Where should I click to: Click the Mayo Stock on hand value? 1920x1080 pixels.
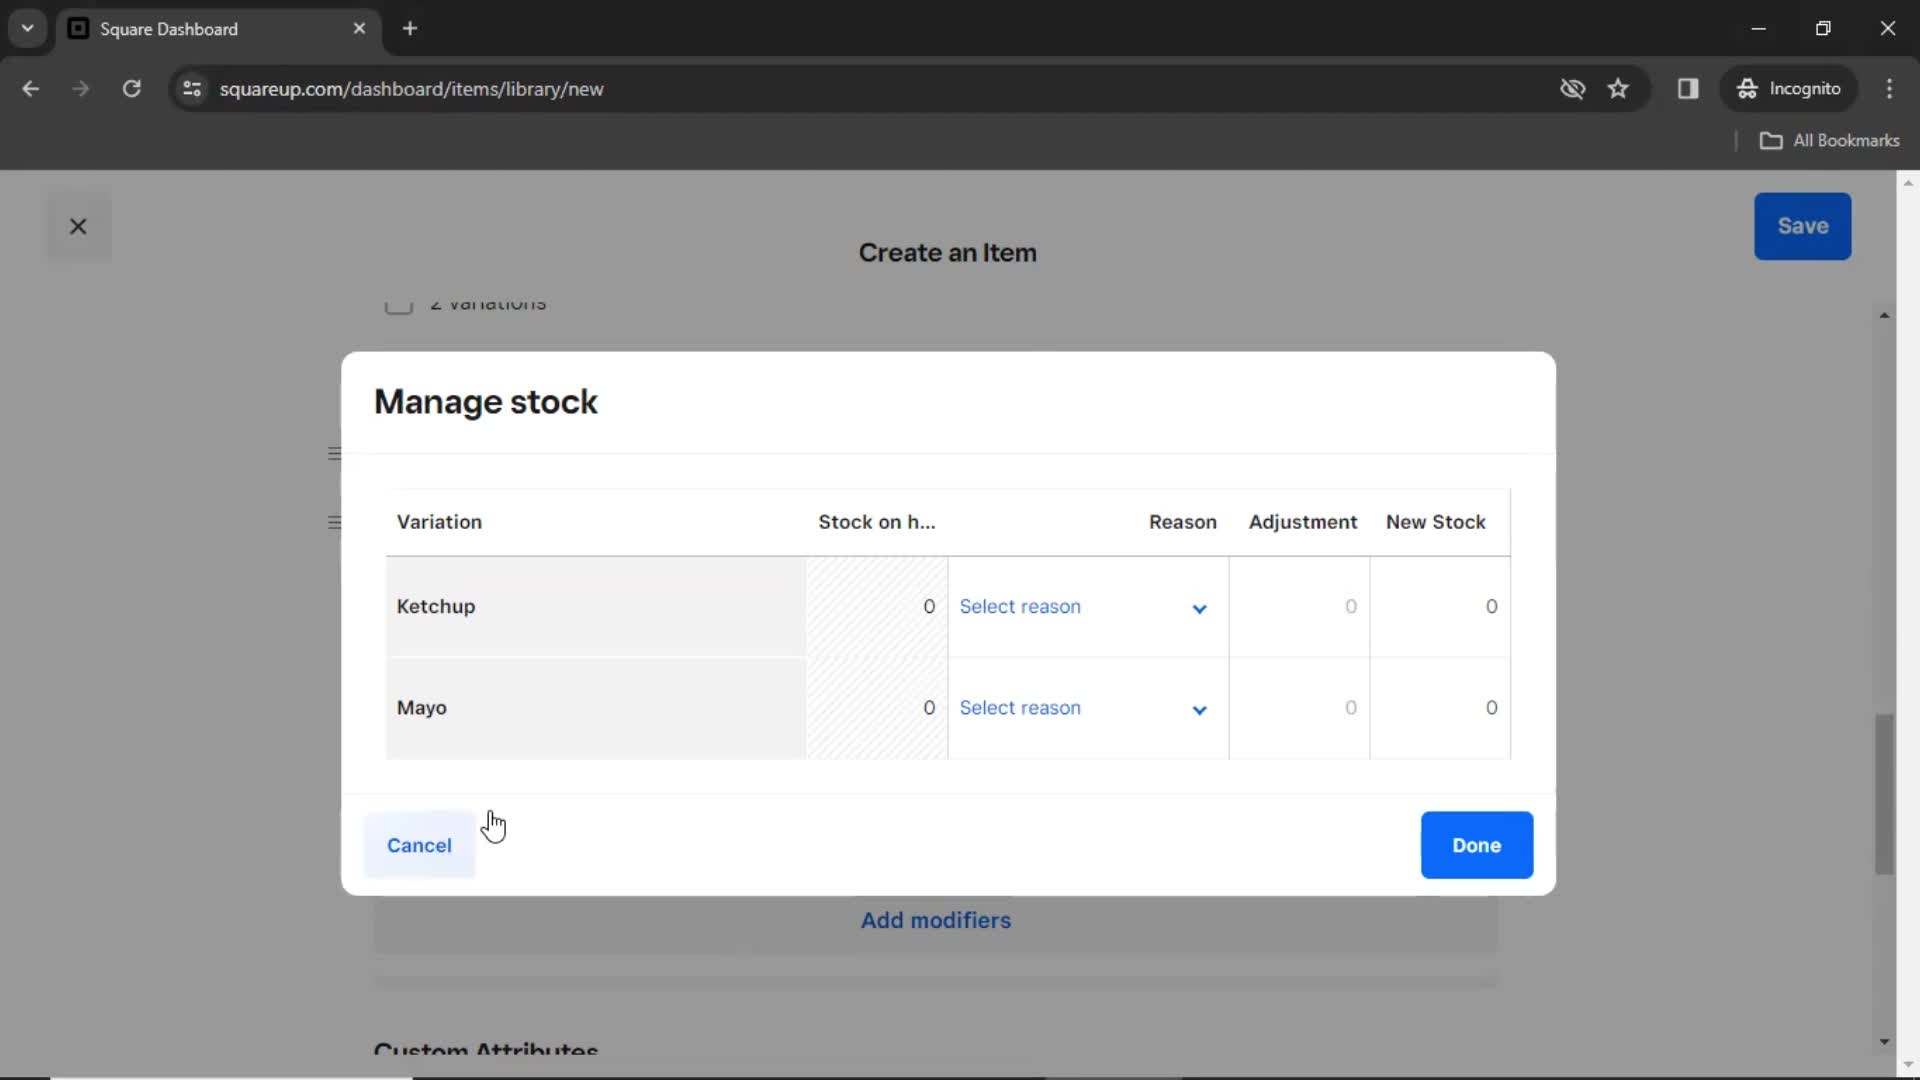point(929,708)
